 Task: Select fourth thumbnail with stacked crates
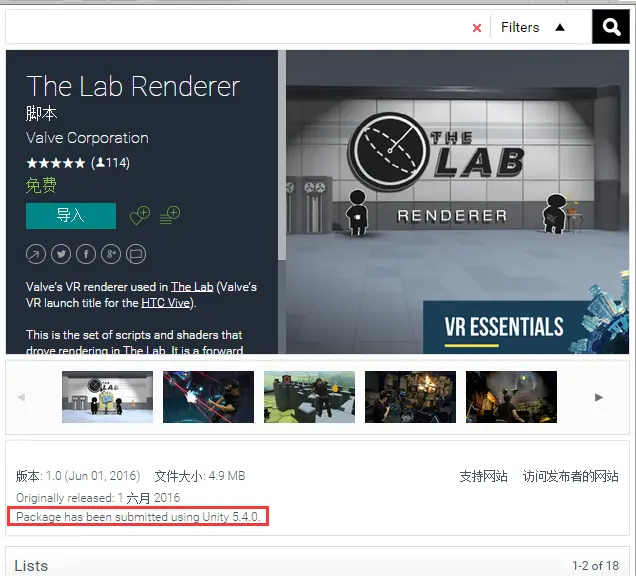[410, 397]
